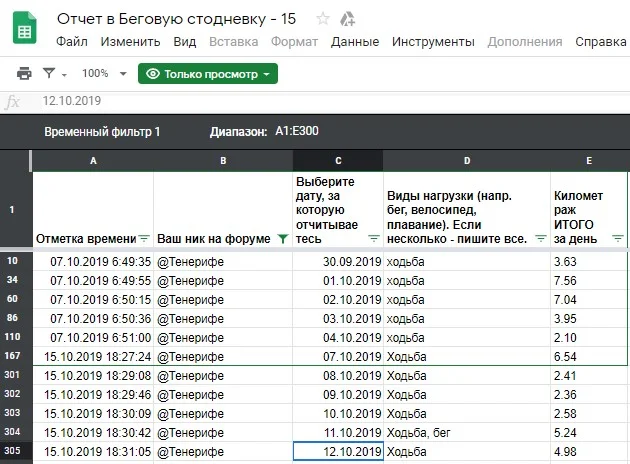Click date cell 08.10.2019

[x=338, y=376]
